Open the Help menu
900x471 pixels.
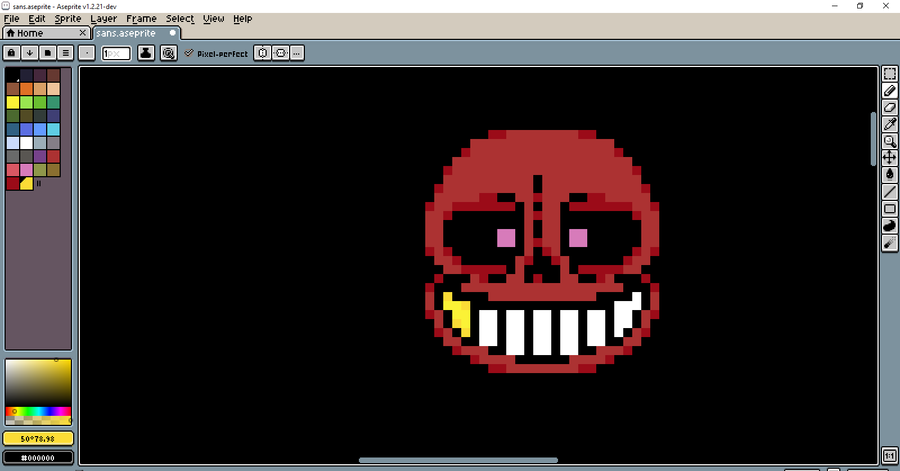pyautogui.click(x=242, y=19)
